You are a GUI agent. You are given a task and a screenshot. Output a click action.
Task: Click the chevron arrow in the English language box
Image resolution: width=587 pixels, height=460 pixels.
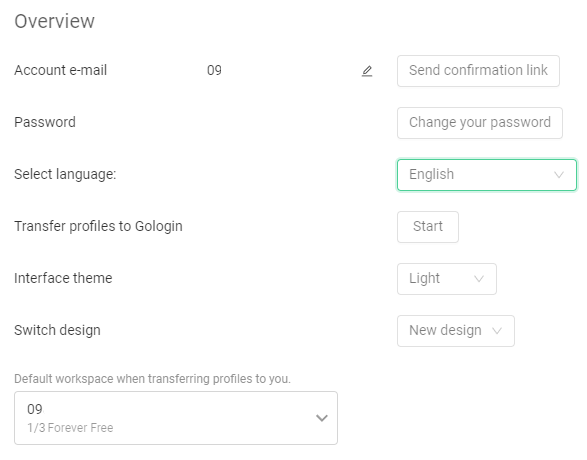(559, 175)
